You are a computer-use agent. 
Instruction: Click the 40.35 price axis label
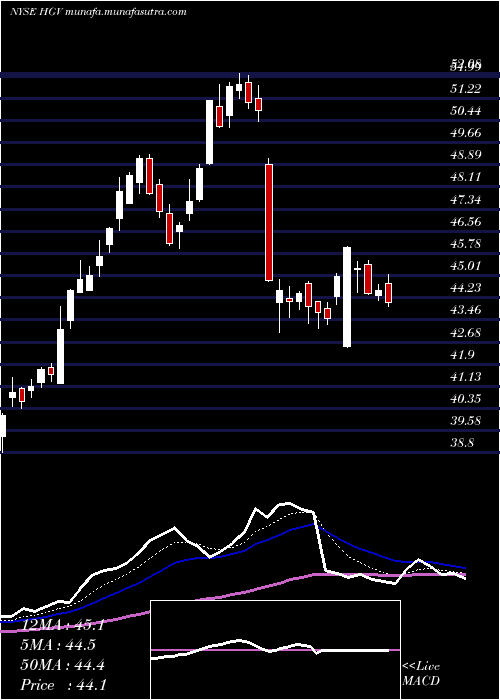(x=466, y=399)
